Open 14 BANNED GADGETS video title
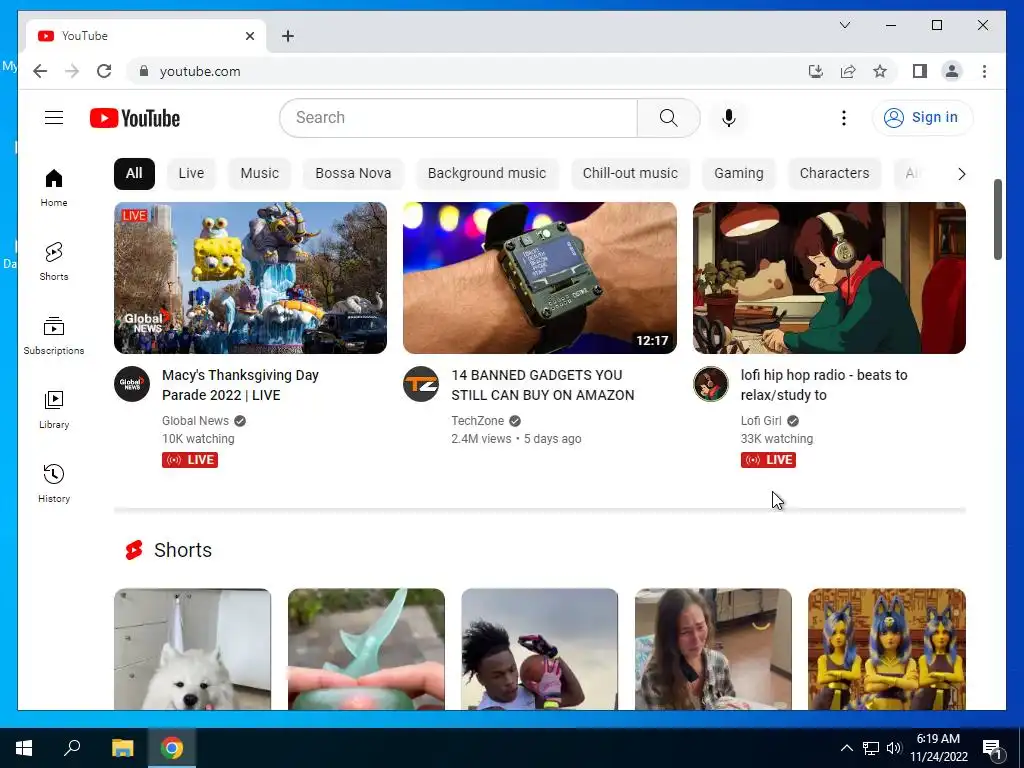This screenshot has width=1024, height=768. pos(543,385)
